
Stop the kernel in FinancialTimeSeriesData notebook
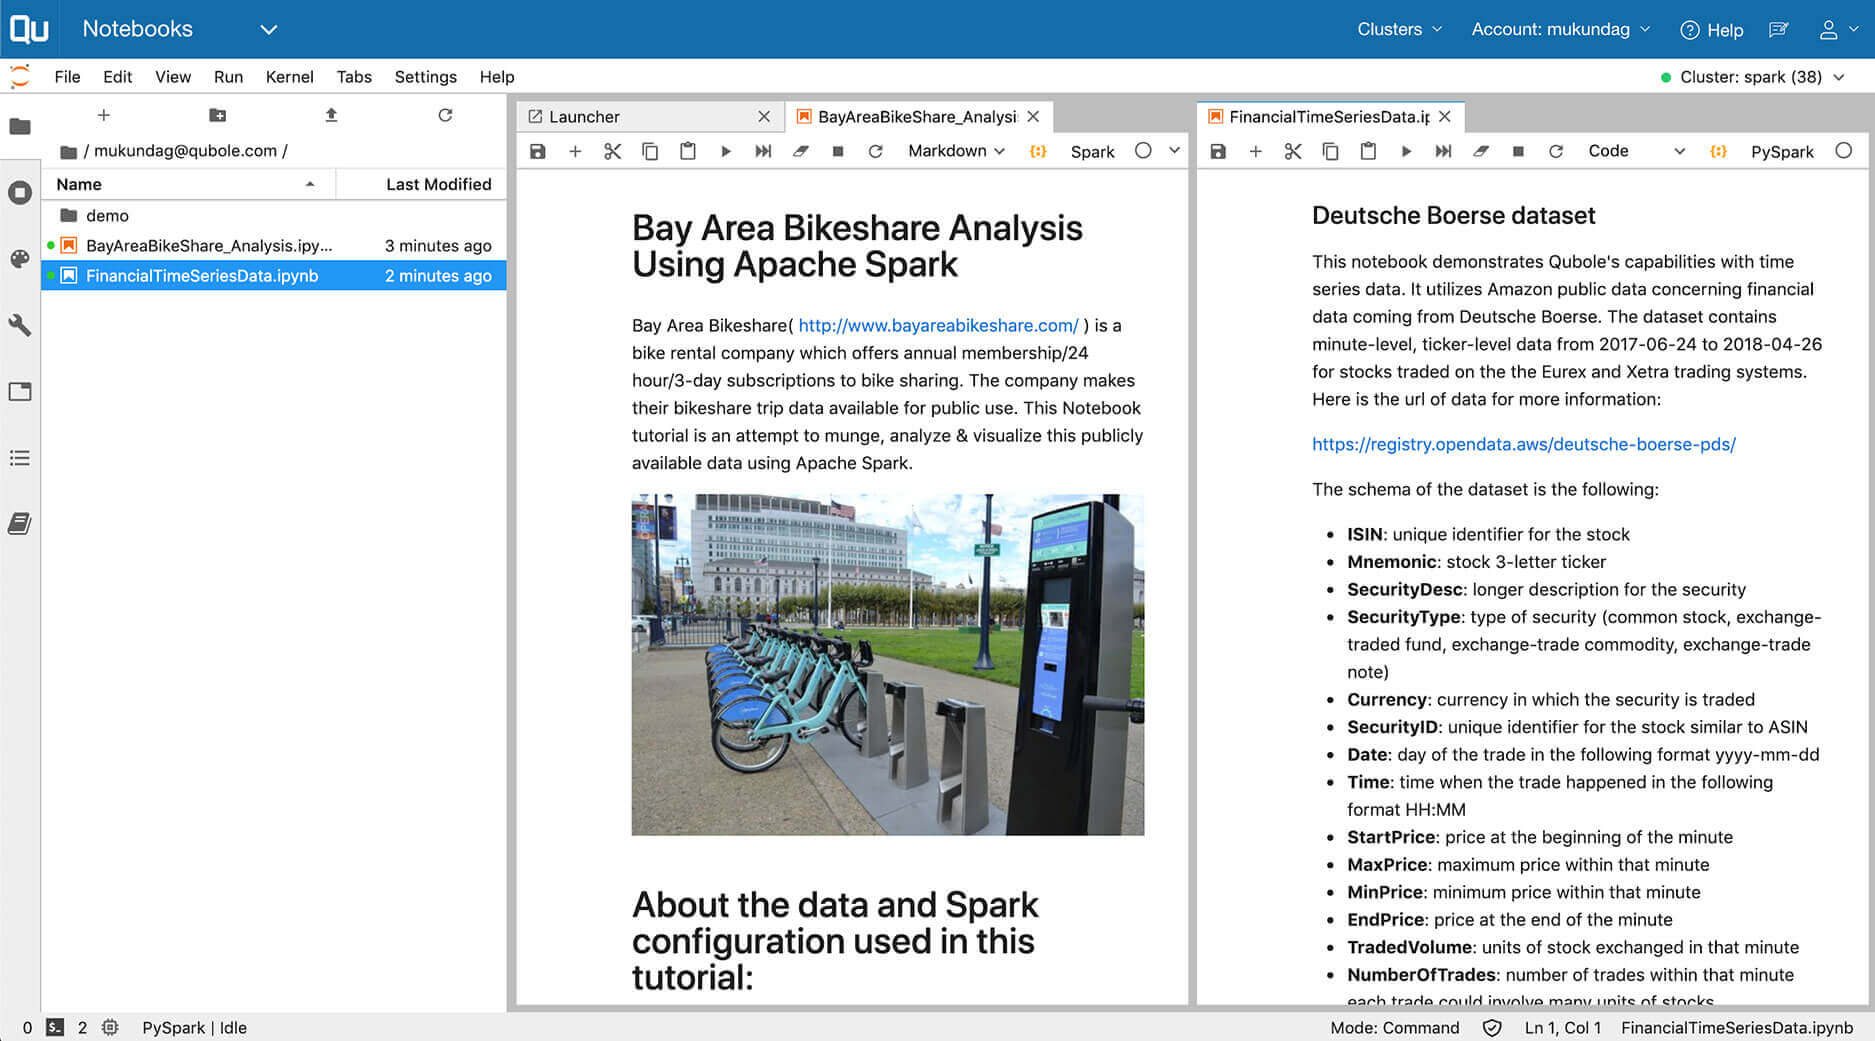[1518, 151]
